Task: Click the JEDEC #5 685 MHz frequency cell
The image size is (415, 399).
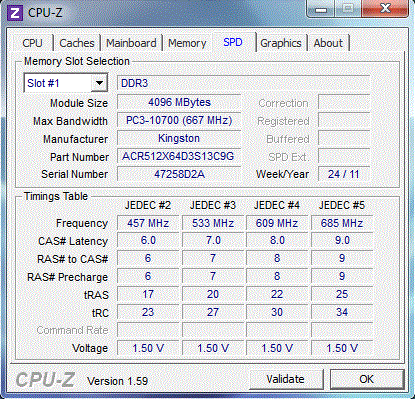Action: pos(342,223)
